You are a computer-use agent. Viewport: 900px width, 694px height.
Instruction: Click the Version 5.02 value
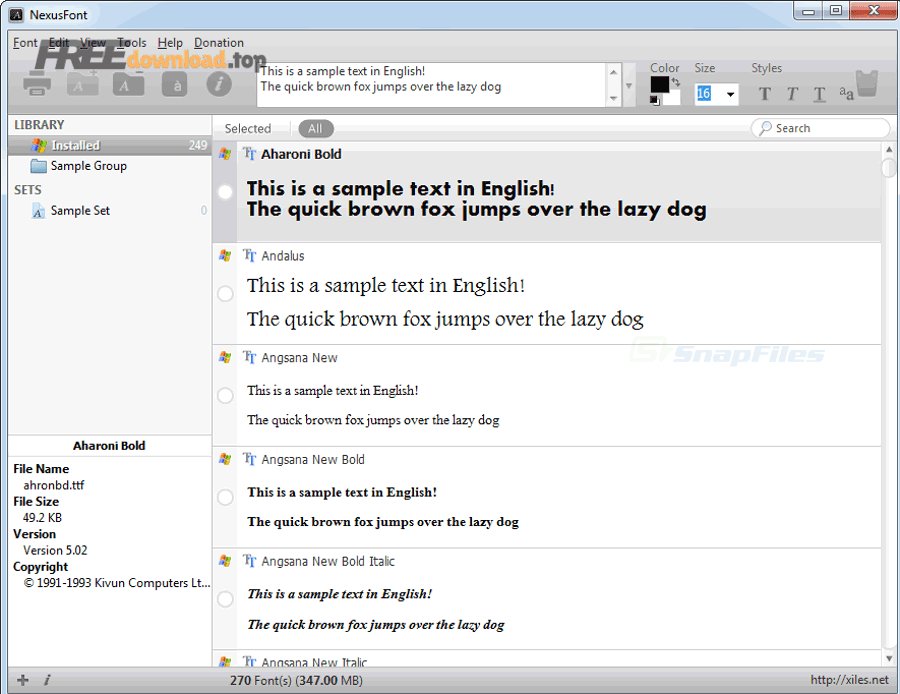pyautogui.click(x=55, y=550)
